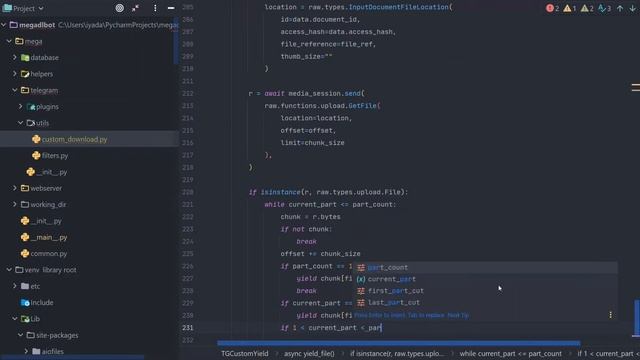640x360 pixels.
Task: Expand the aiofiles folder
Action: pyautogui.click(x=26, y=351)
